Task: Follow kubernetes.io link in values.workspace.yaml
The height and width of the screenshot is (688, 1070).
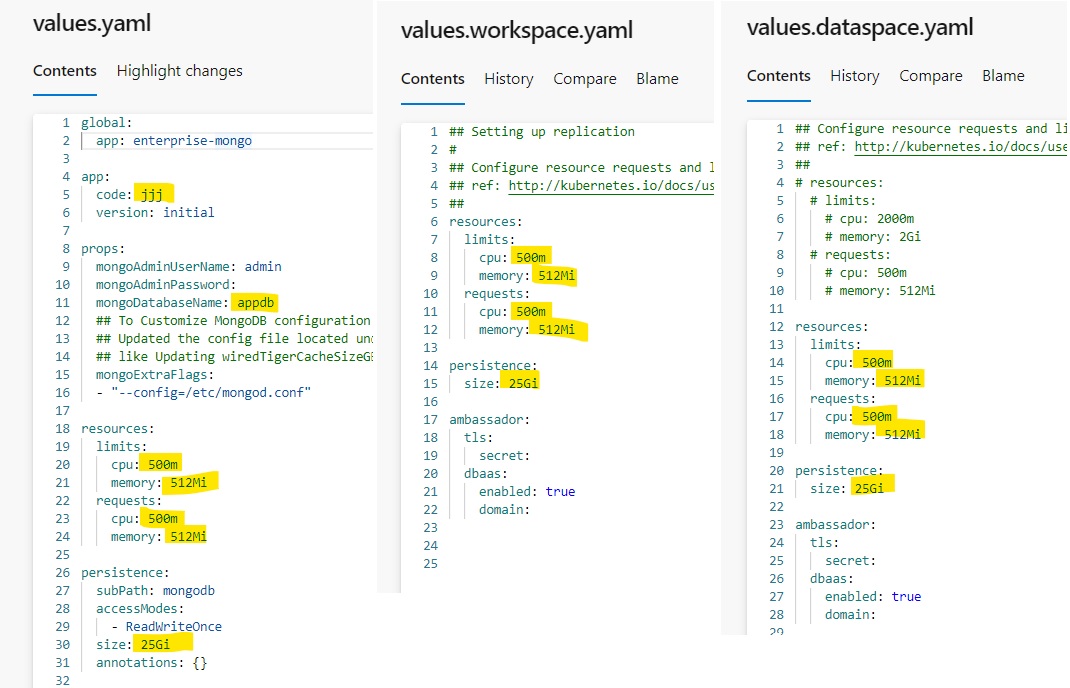Action: (x=610, y=186)
